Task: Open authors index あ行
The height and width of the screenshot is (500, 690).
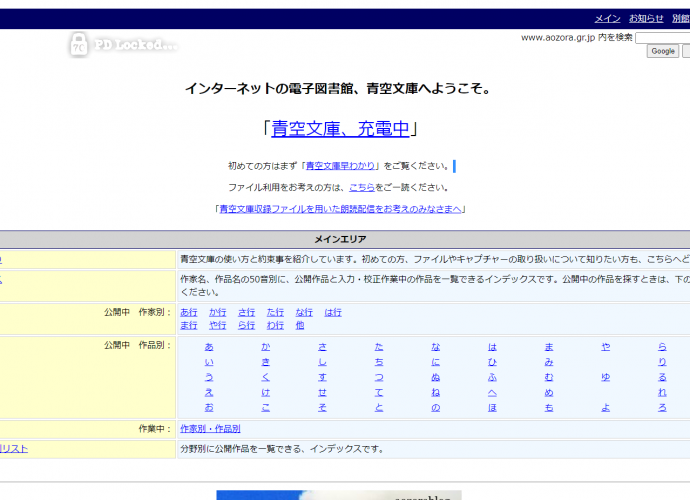Action: (189, 312)
